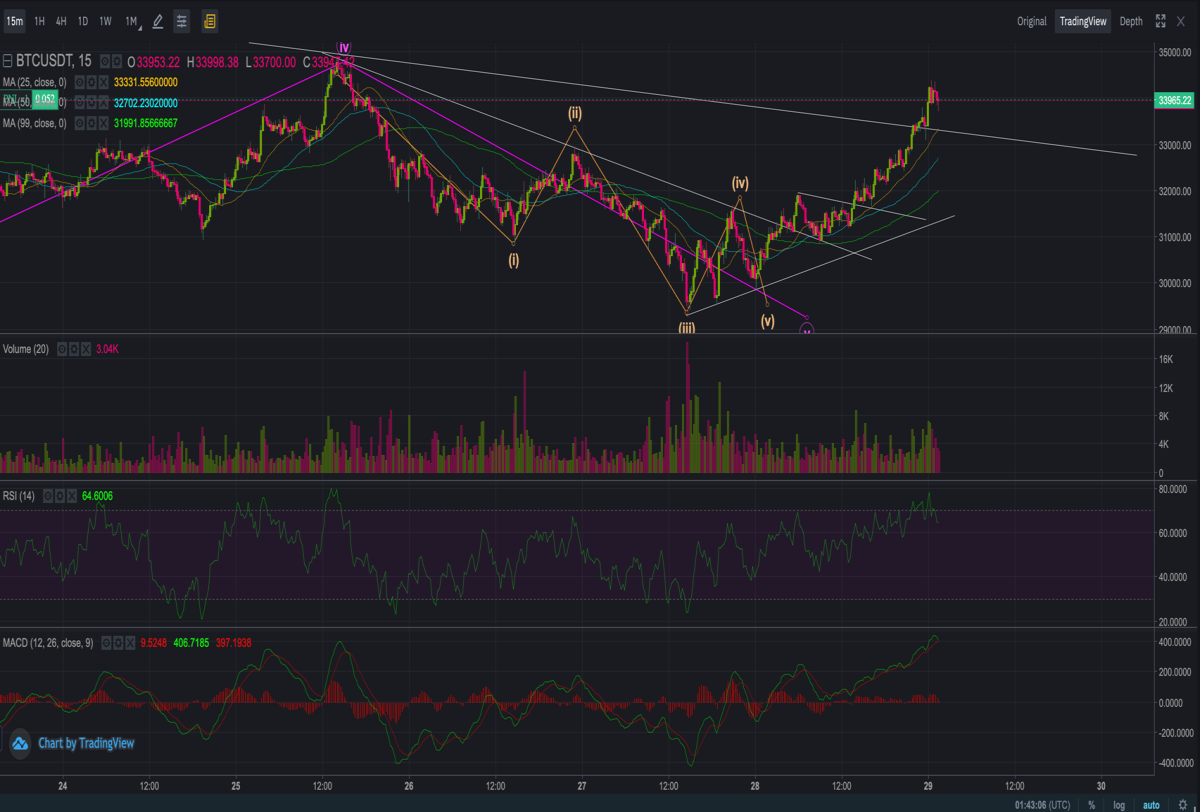This screenshot has height=812, width=1200.
Task: Hide the RSI (14) indicator
Action: tap(48, 495)
